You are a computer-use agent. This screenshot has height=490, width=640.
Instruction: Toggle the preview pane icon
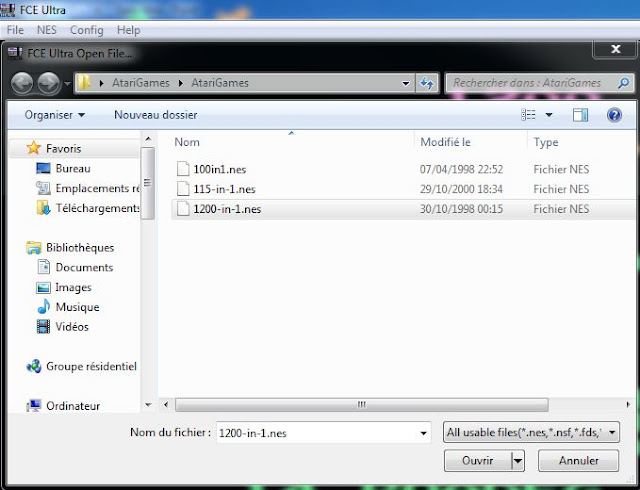tap(580, 115)
